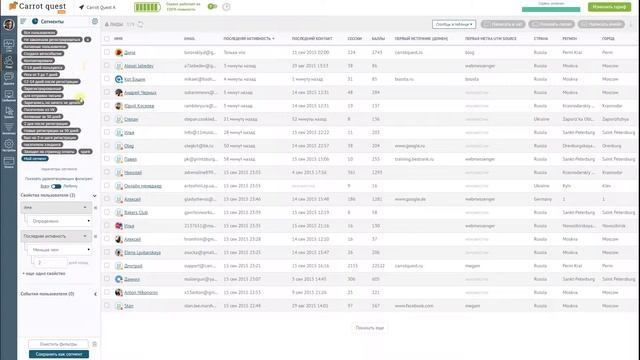Click the + еще одно свойство link

44,273
